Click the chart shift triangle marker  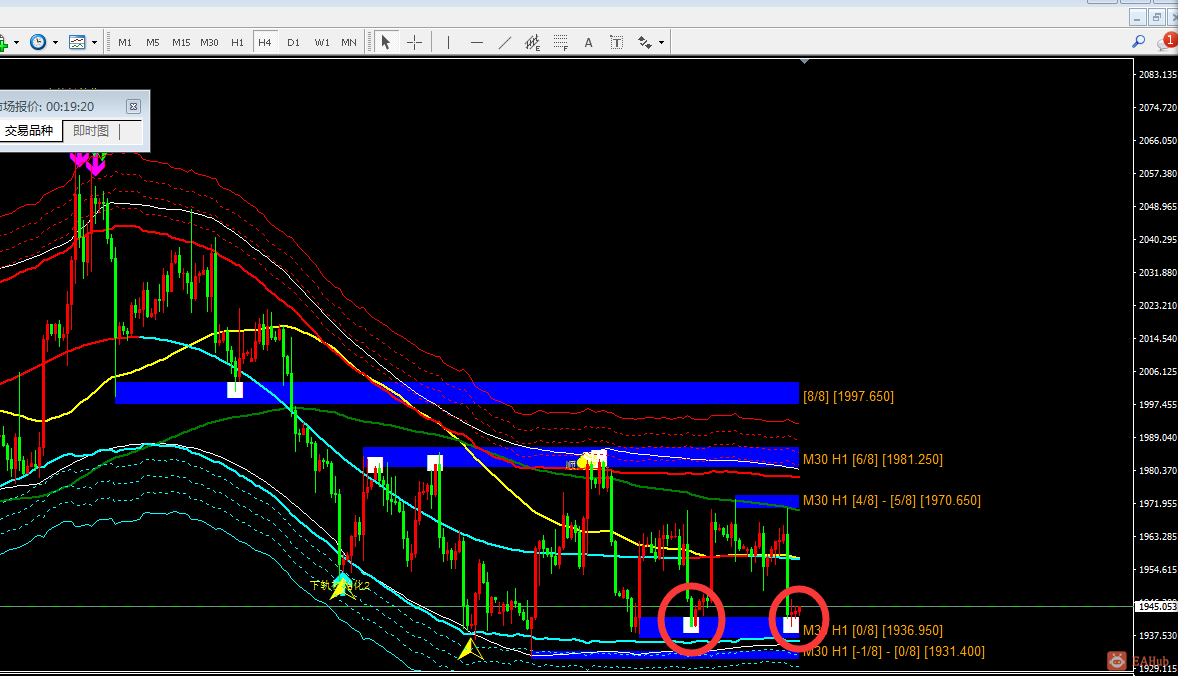pyautogui.click(x=805, y=62)
